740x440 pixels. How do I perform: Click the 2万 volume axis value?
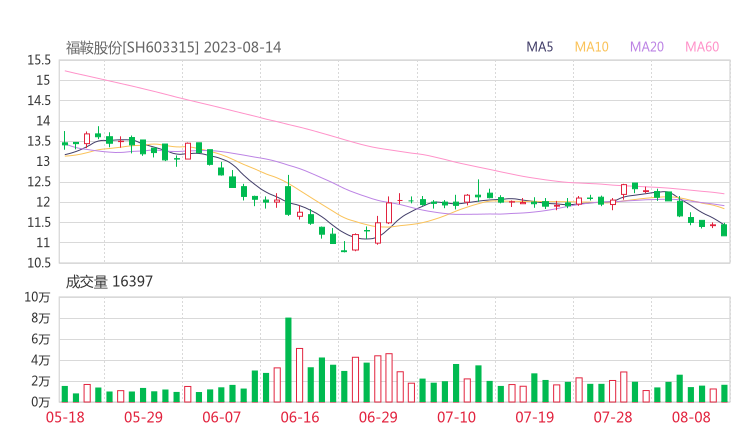[41, 381]
